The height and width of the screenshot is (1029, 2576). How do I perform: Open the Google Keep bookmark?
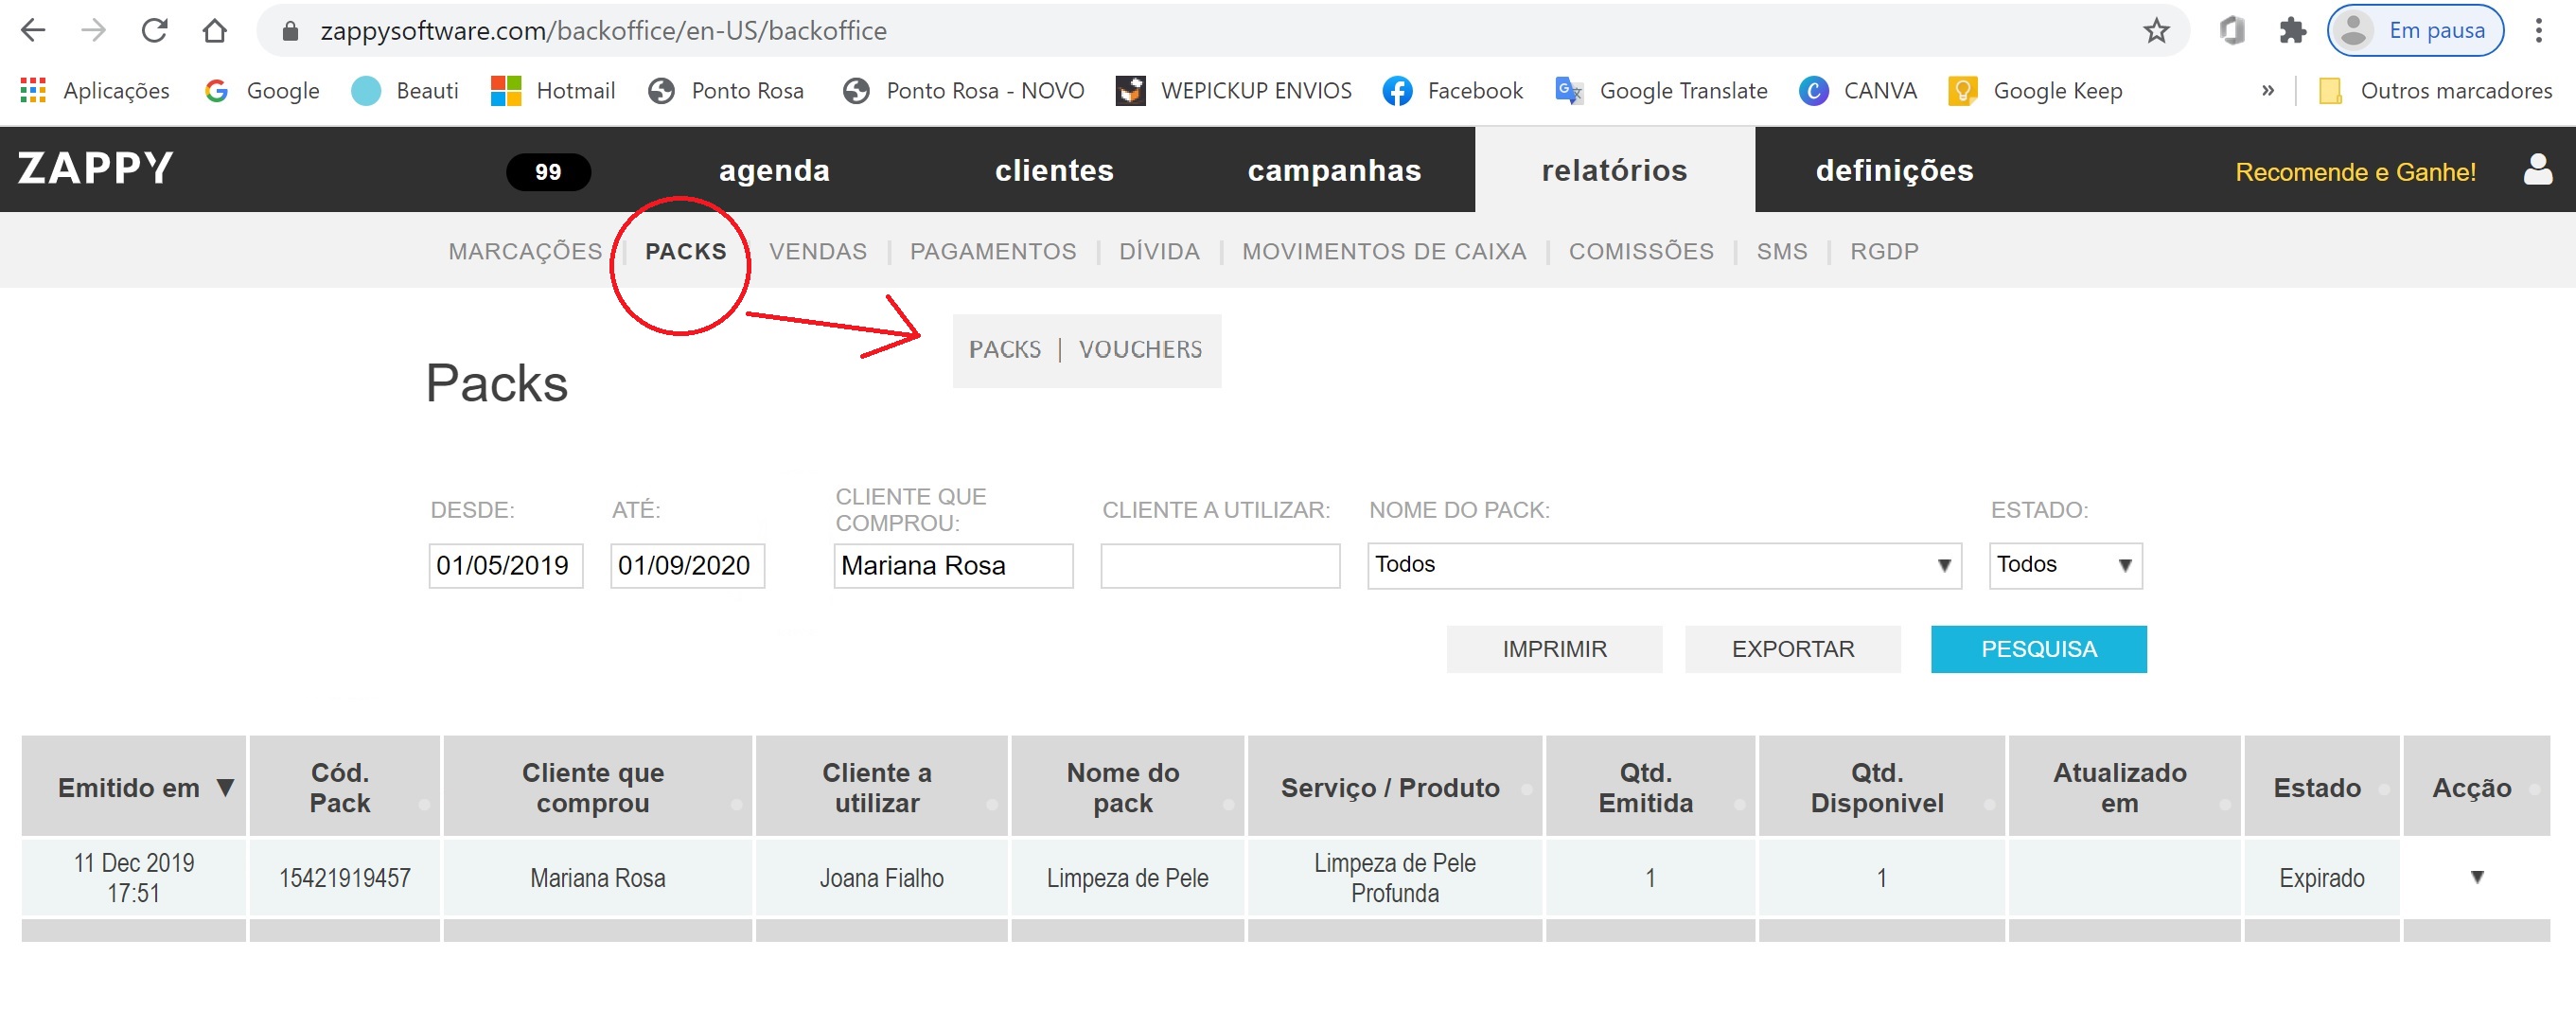pos(2035,91)
